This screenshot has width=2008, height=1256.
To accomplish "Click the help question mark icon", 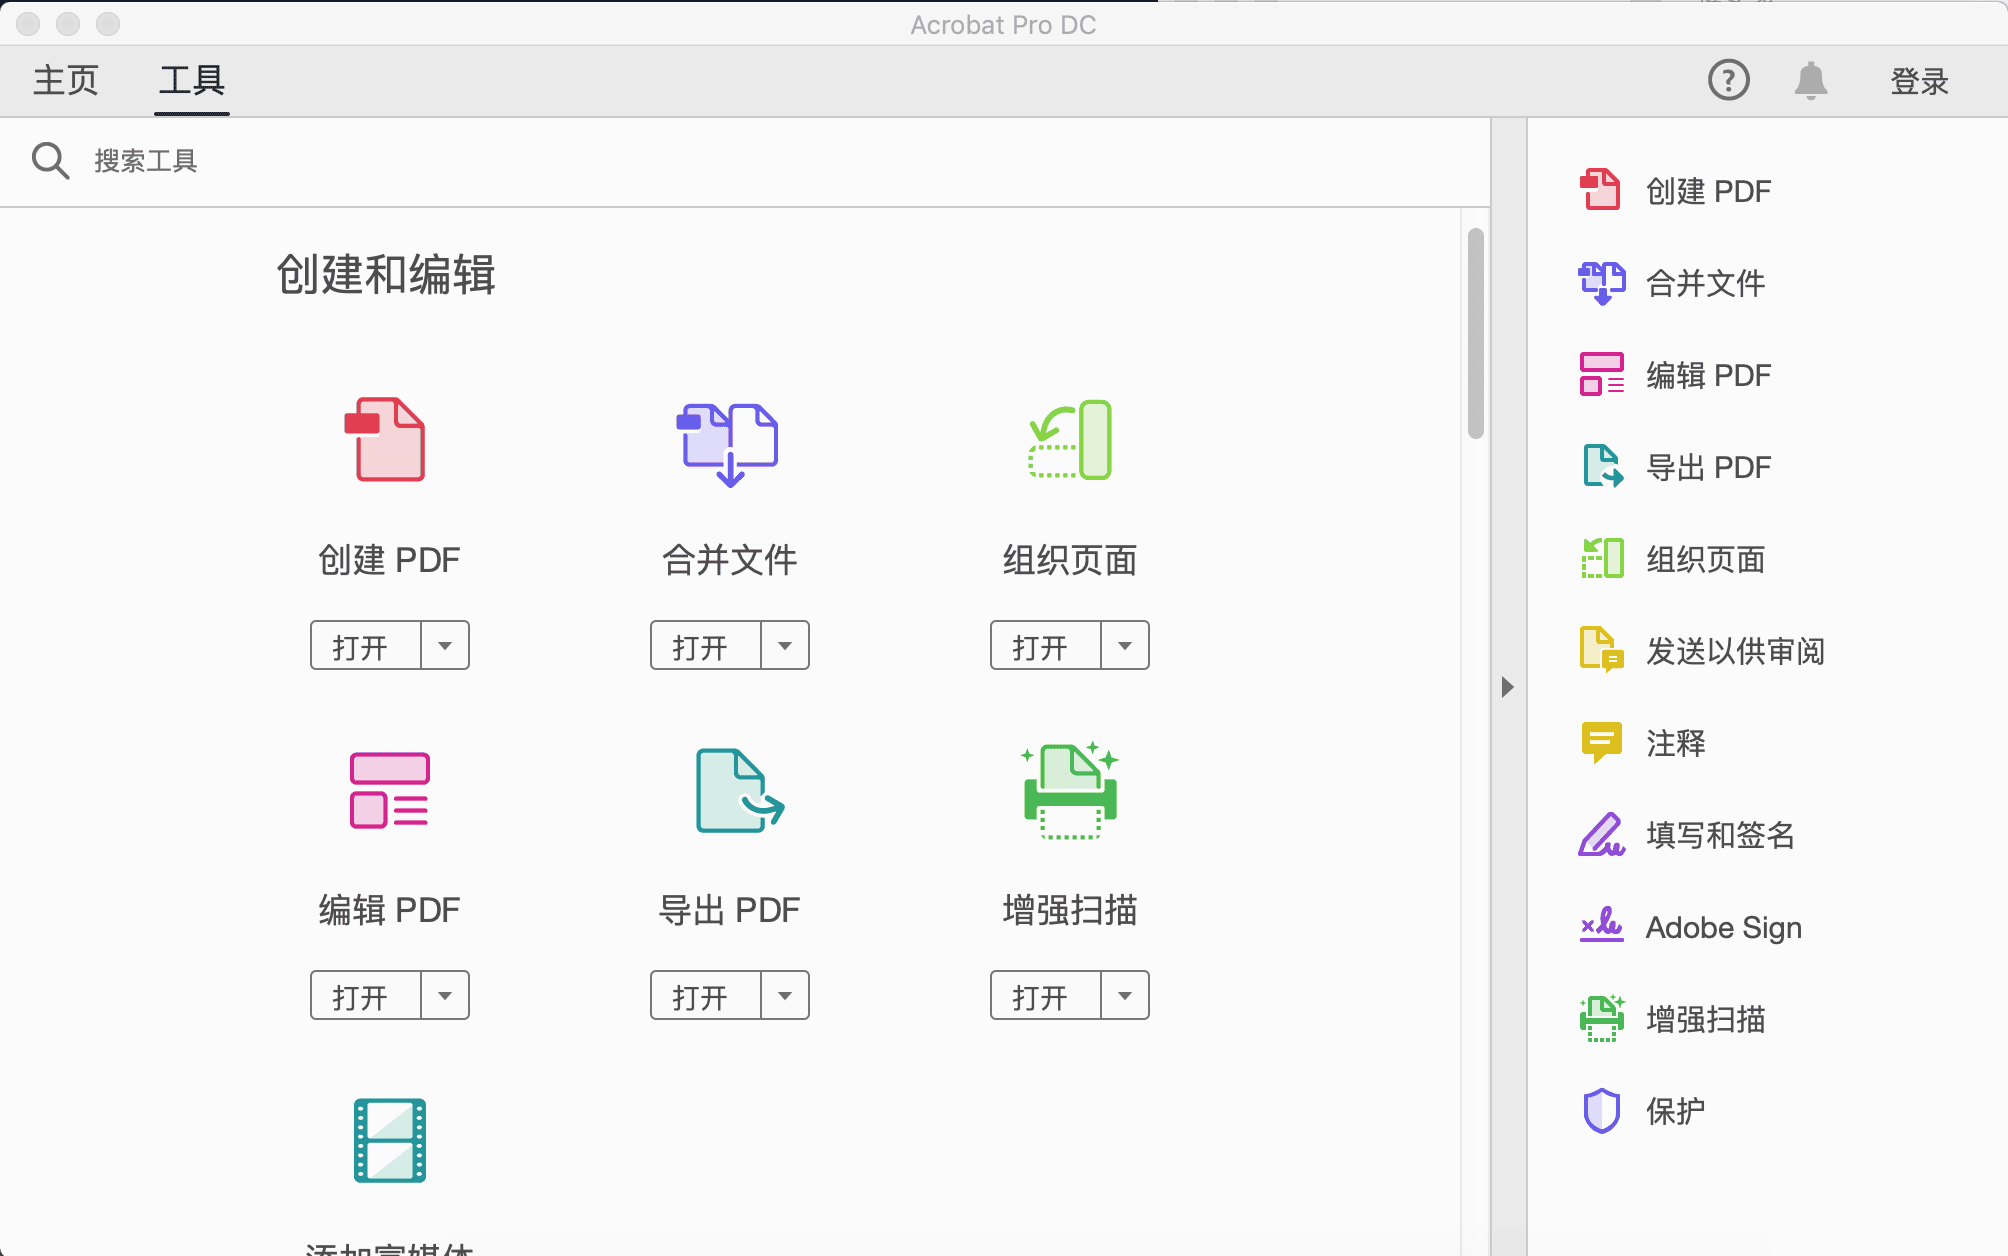I will click(x=1728, y=80).
